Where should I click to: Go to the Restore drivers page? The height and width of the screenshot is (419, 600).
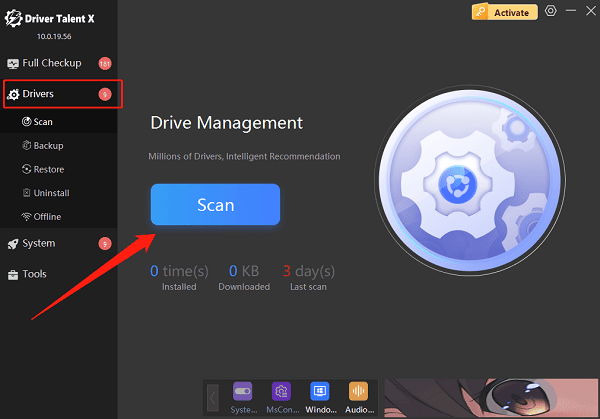point(48,170)
